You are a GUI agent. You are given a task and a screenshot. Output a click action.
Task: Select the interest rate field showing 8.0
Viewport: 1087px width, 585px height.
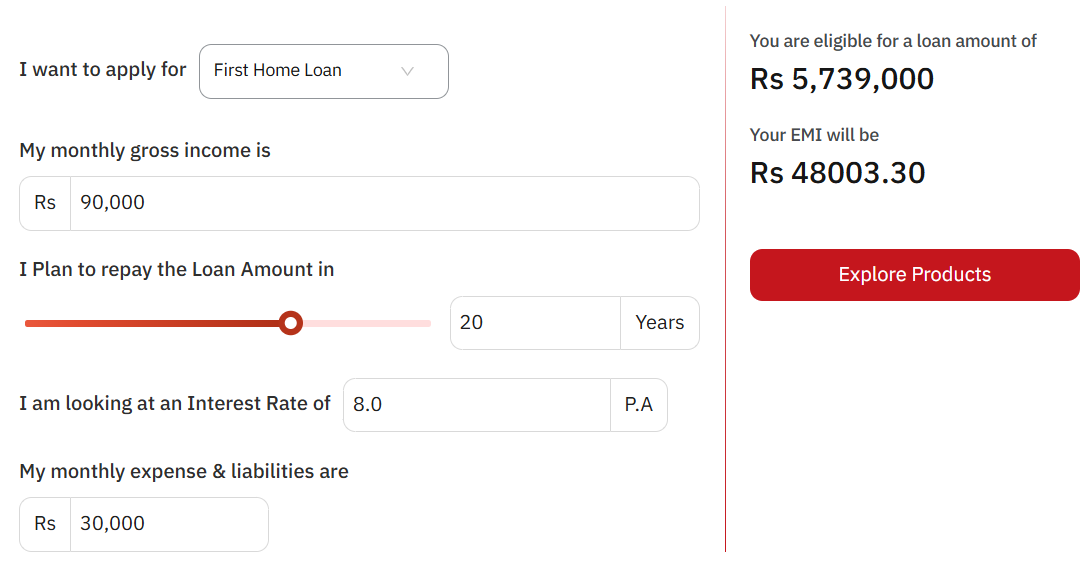click(x=476, y=405)
